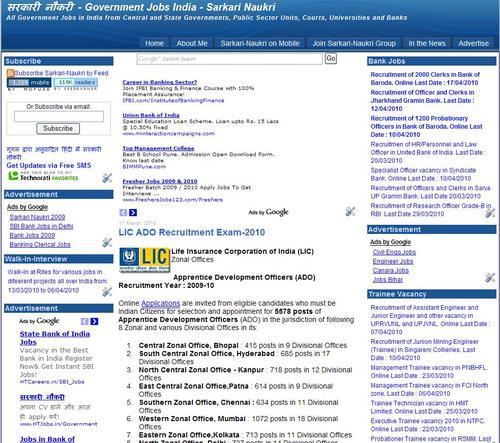Click the wrench icon right of center Ads by Google
This screenshot has height=443, width=500.
click(x=350, y=211)
